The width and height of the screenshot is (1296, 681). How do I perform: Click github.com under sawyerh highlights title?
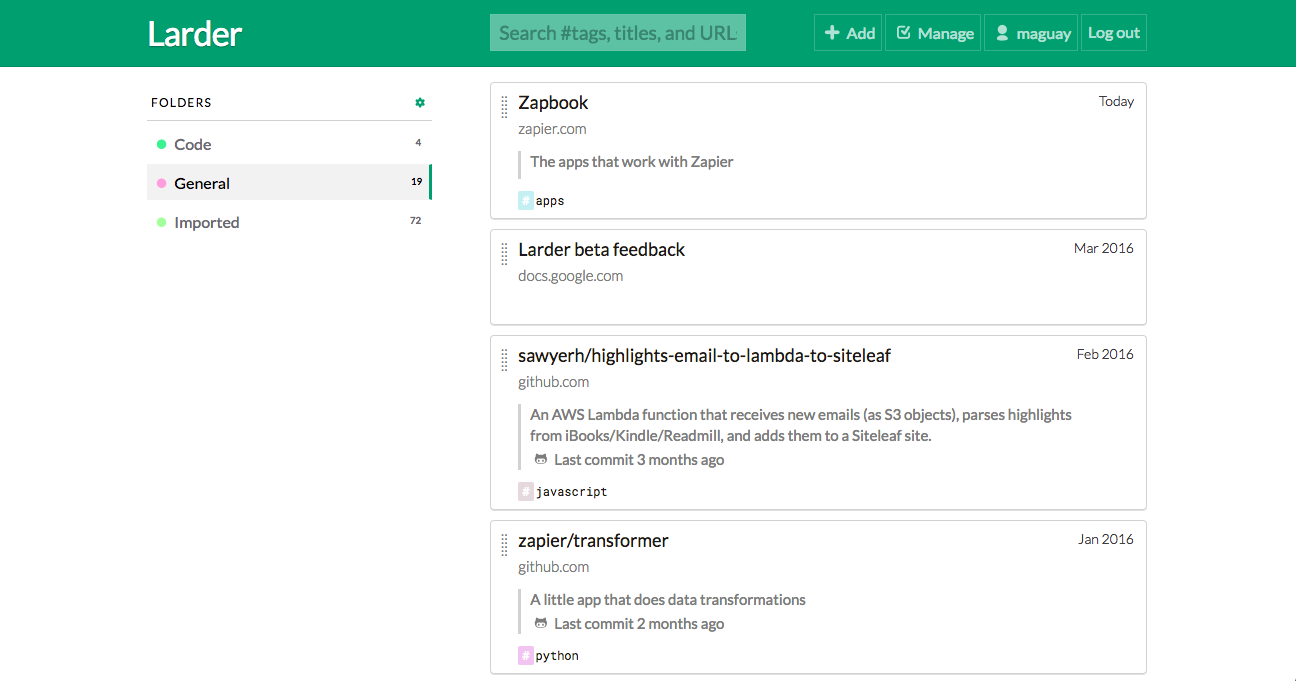pyautogui.click(x=553, y=382)
